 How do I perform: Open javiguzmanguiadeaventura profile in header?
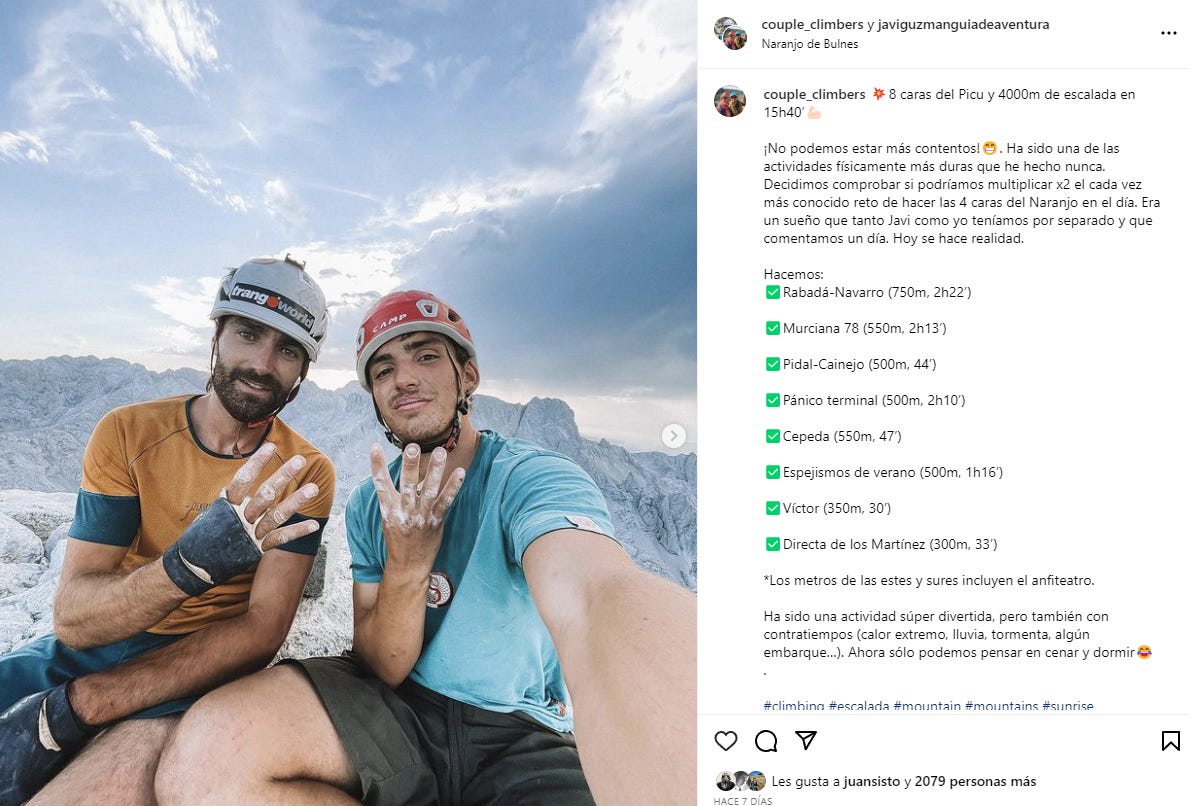pos(963,24)
